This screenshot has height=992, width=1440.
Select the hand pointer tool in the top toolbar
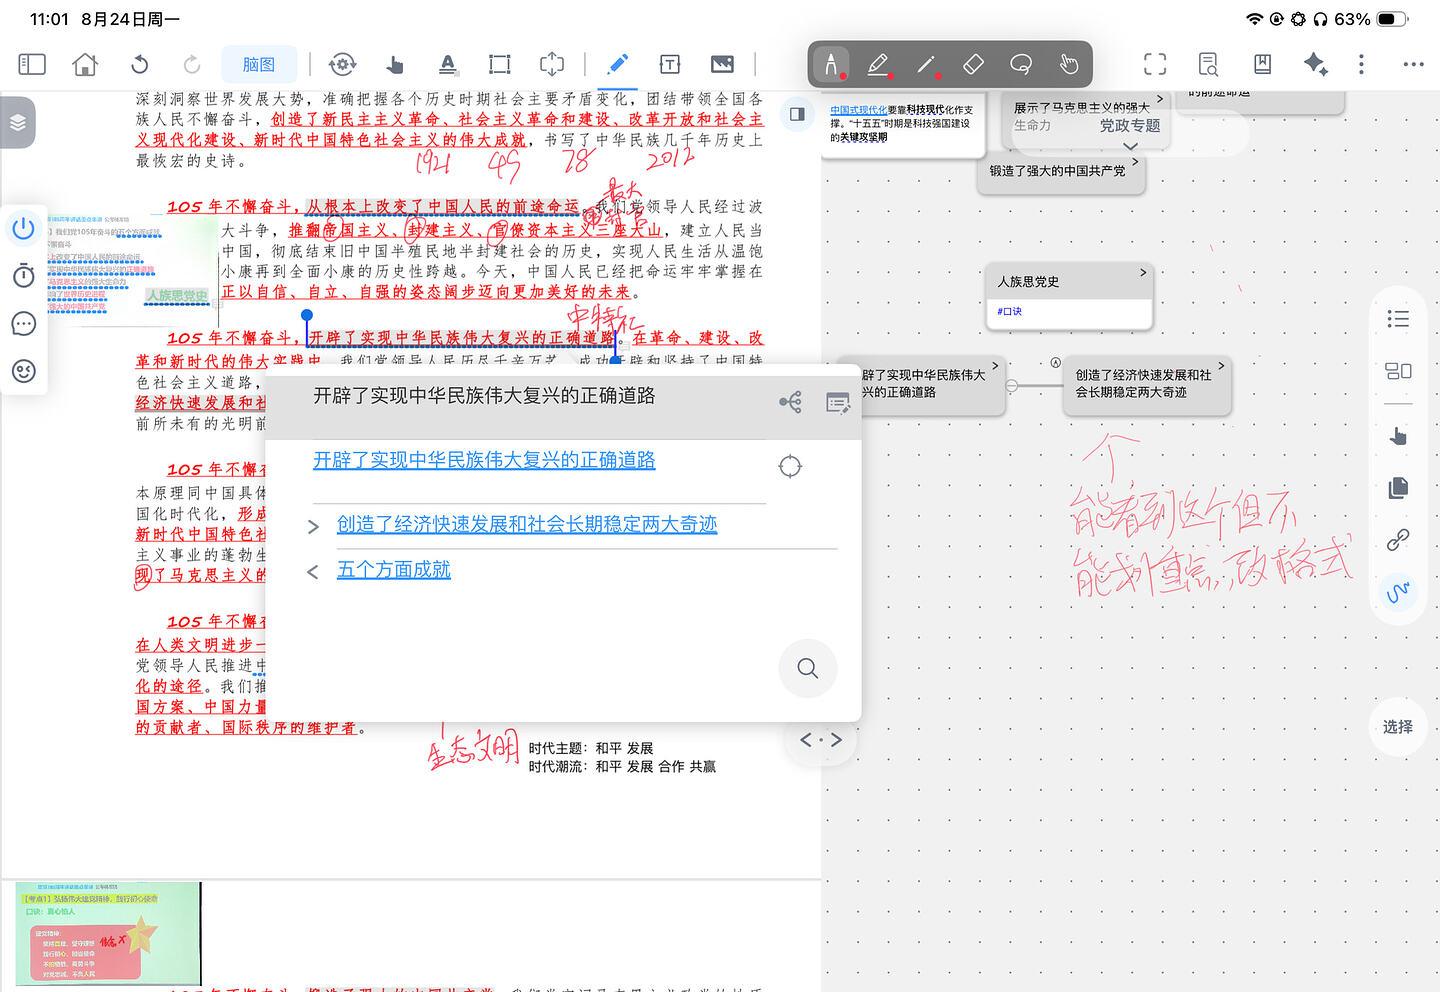tap(395, 65)
